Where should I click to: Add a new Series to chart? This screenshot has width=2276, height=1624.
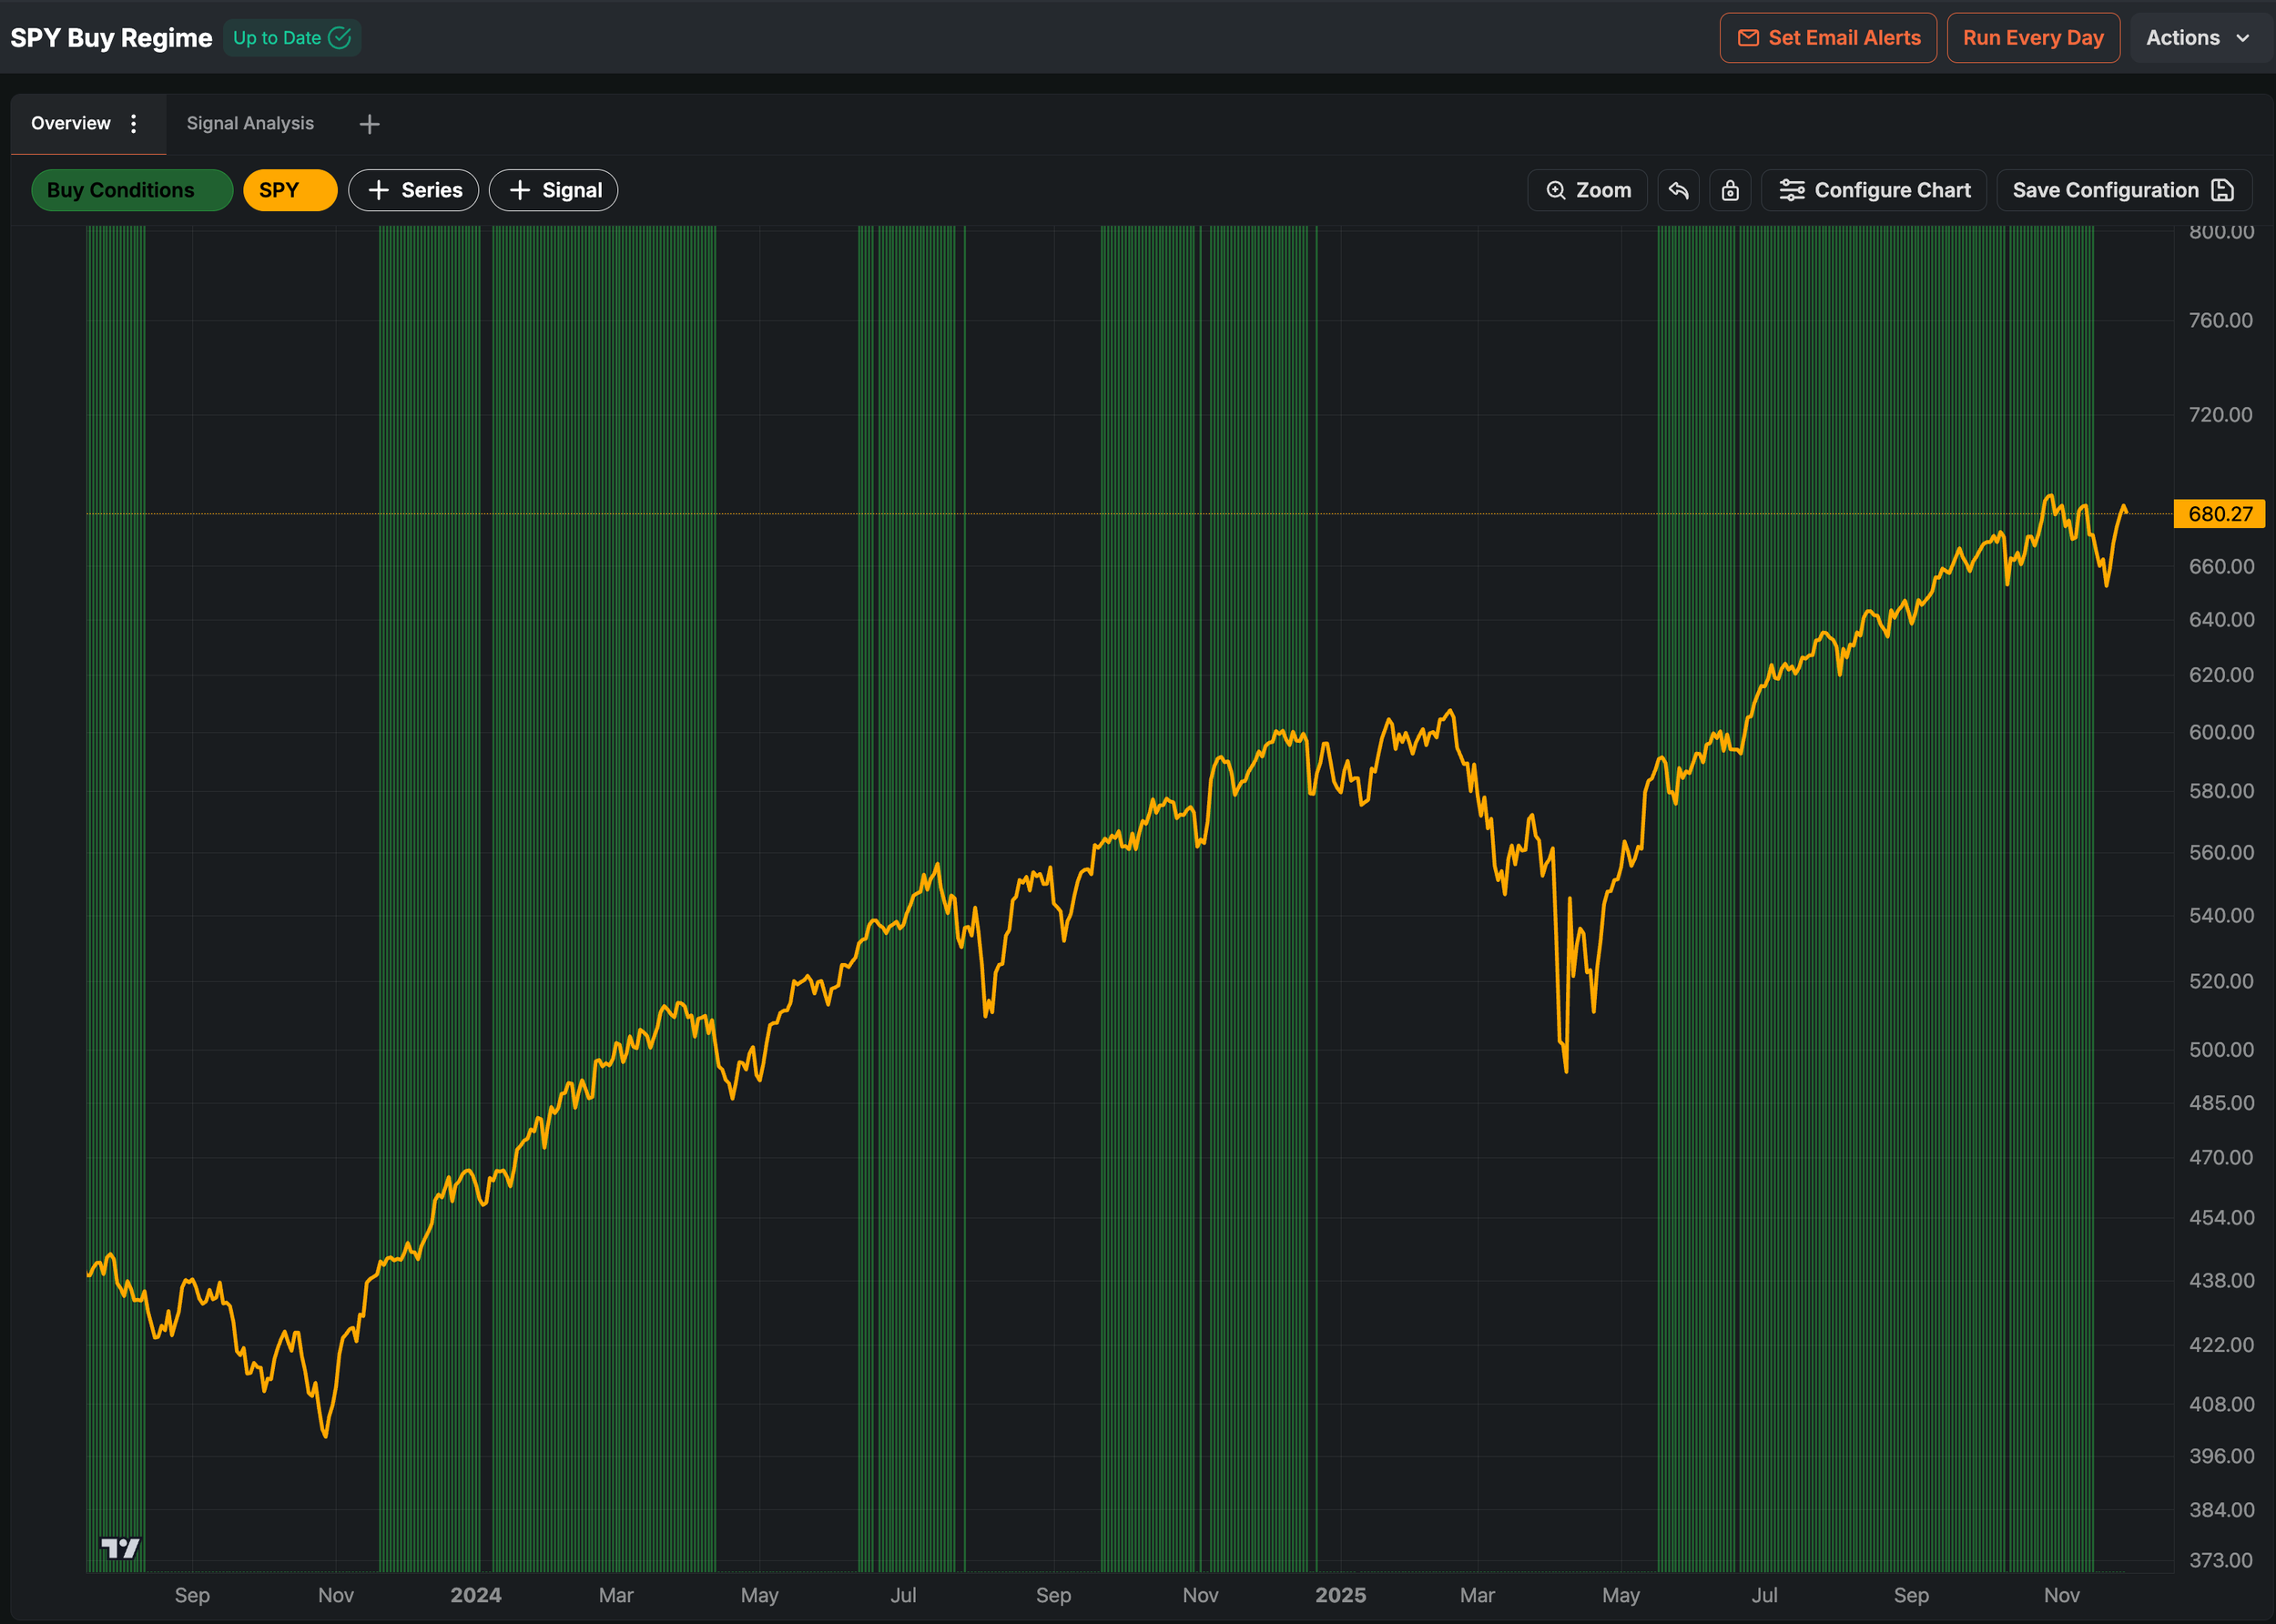click(x=413, y=190)
